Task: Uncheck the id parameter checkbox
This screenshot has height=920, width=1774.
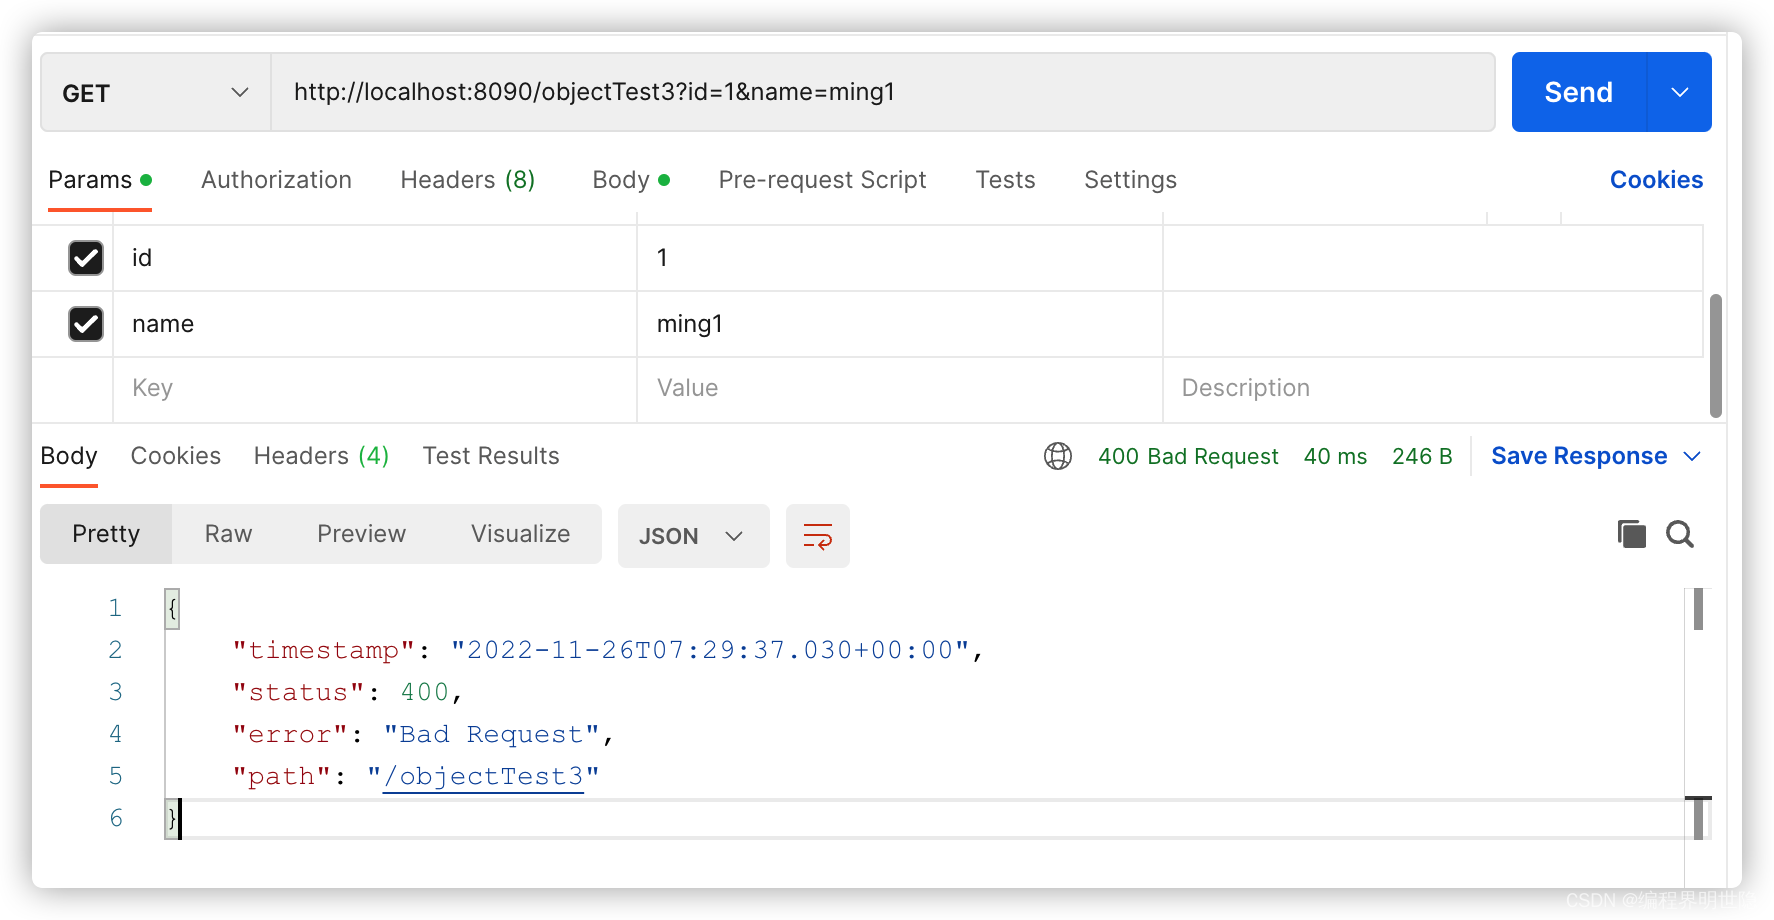Action: click(x=86, y=258)
